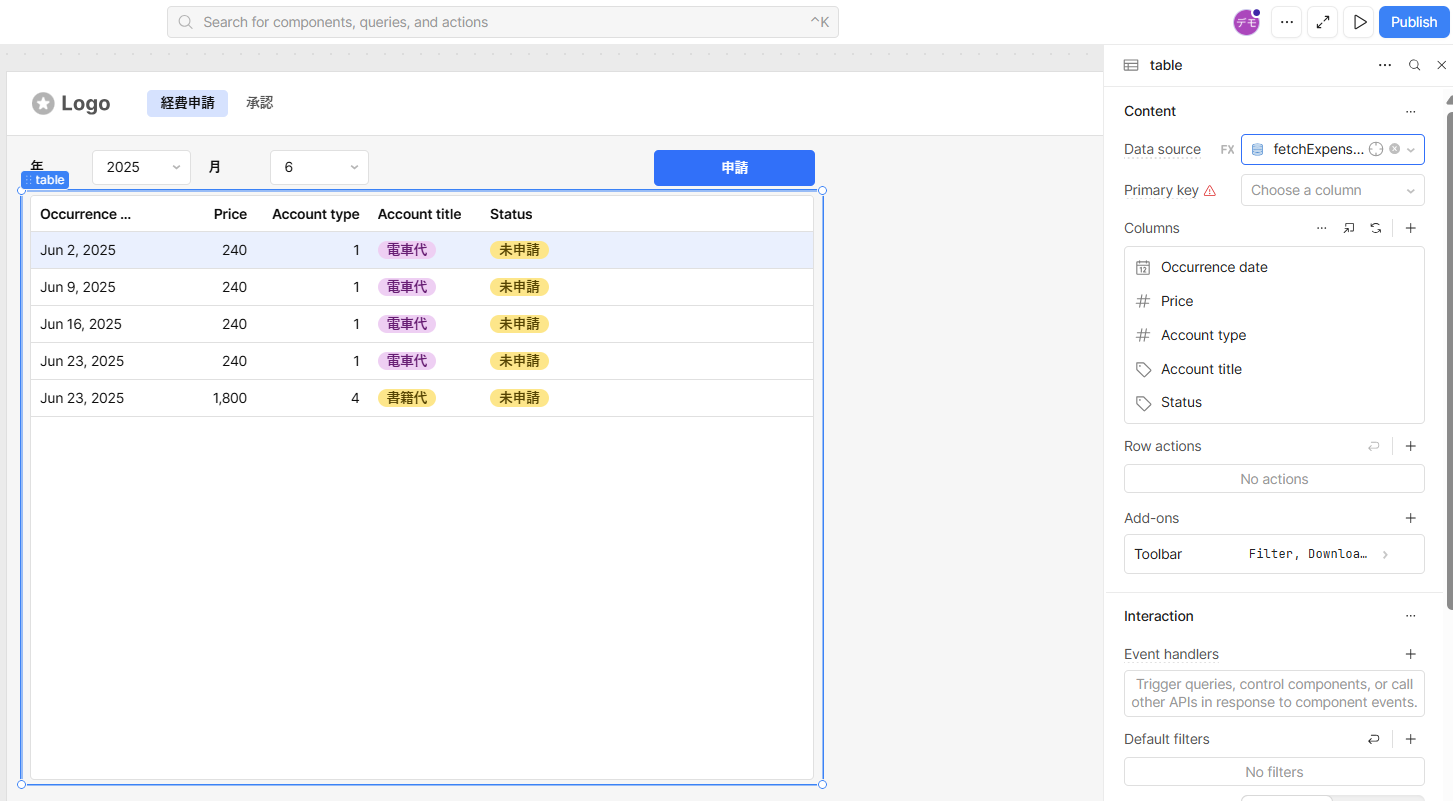Image resolution: width=1453 pixels, height=801 pixels.
Task: Select the Price column in Columns list
Action: coord(1274,301)
